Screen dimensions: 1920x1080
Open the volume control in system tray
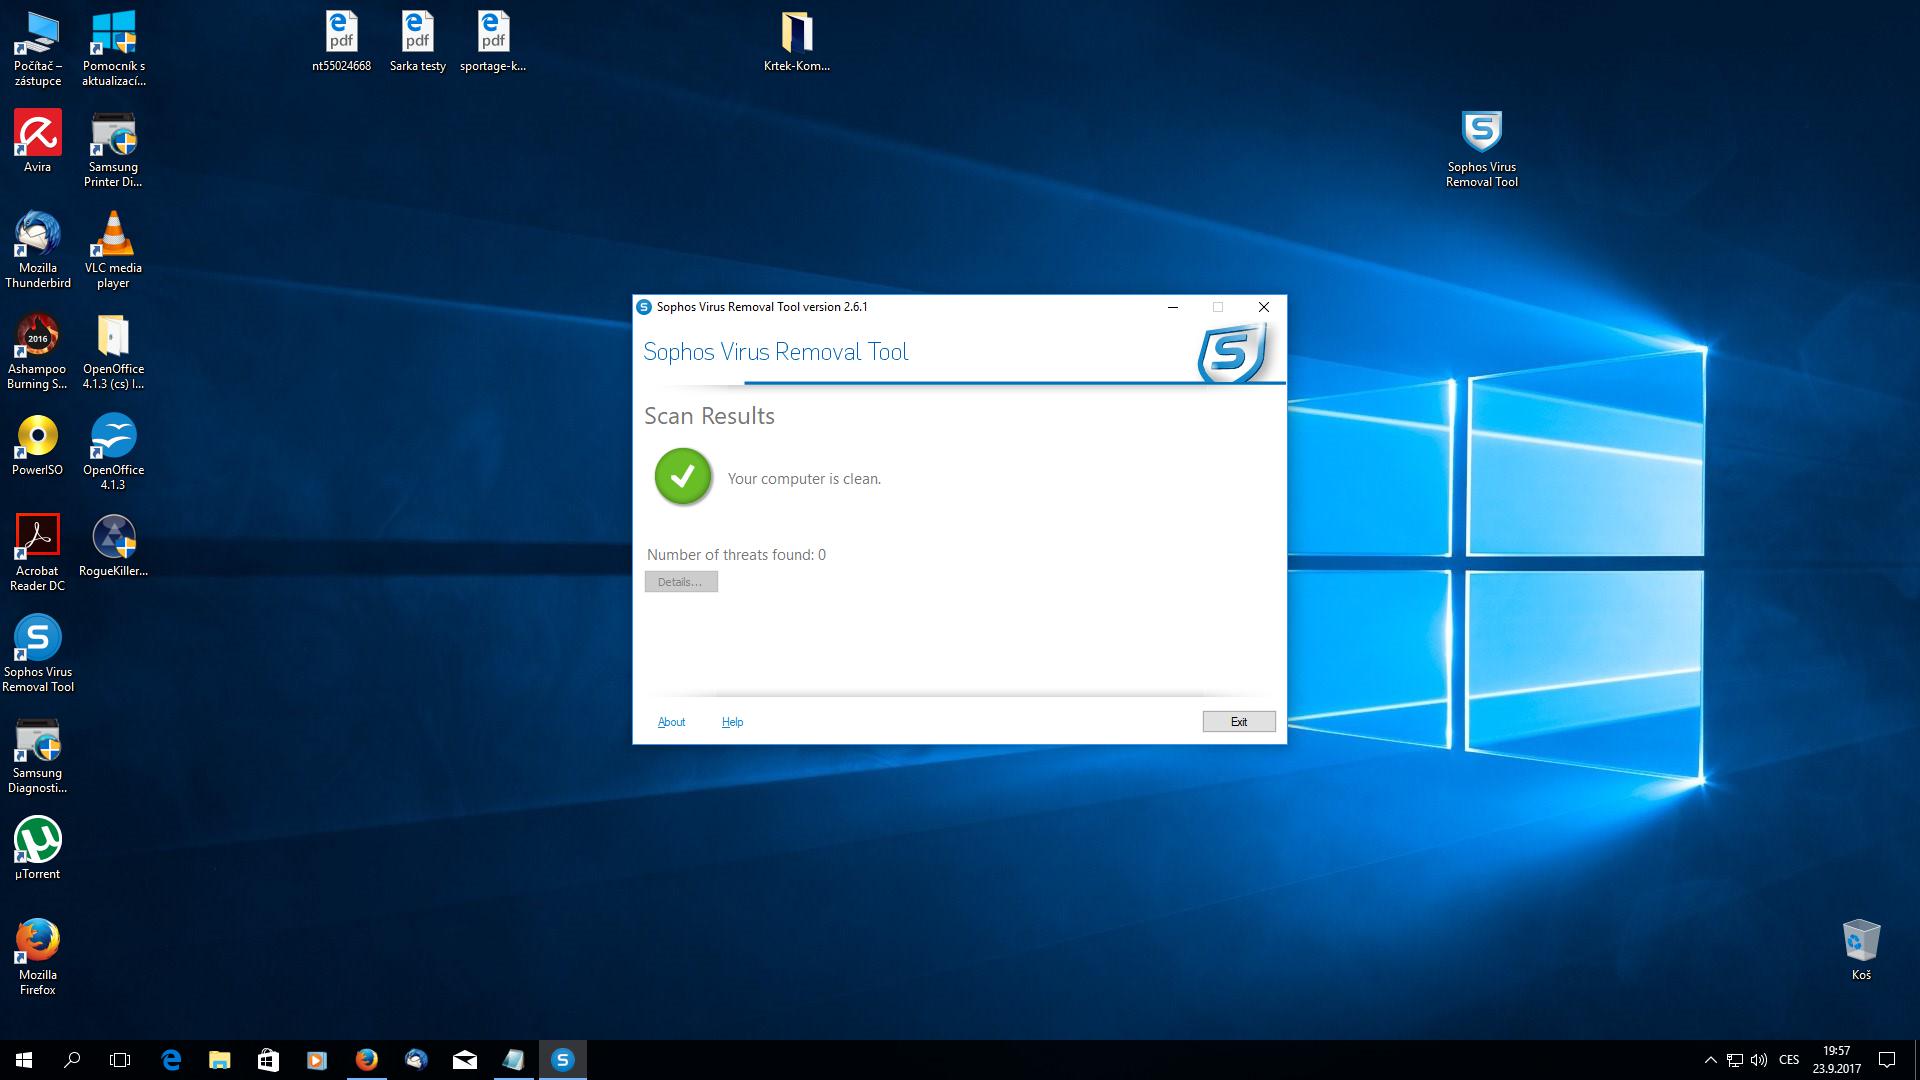click(1759, 1060)
